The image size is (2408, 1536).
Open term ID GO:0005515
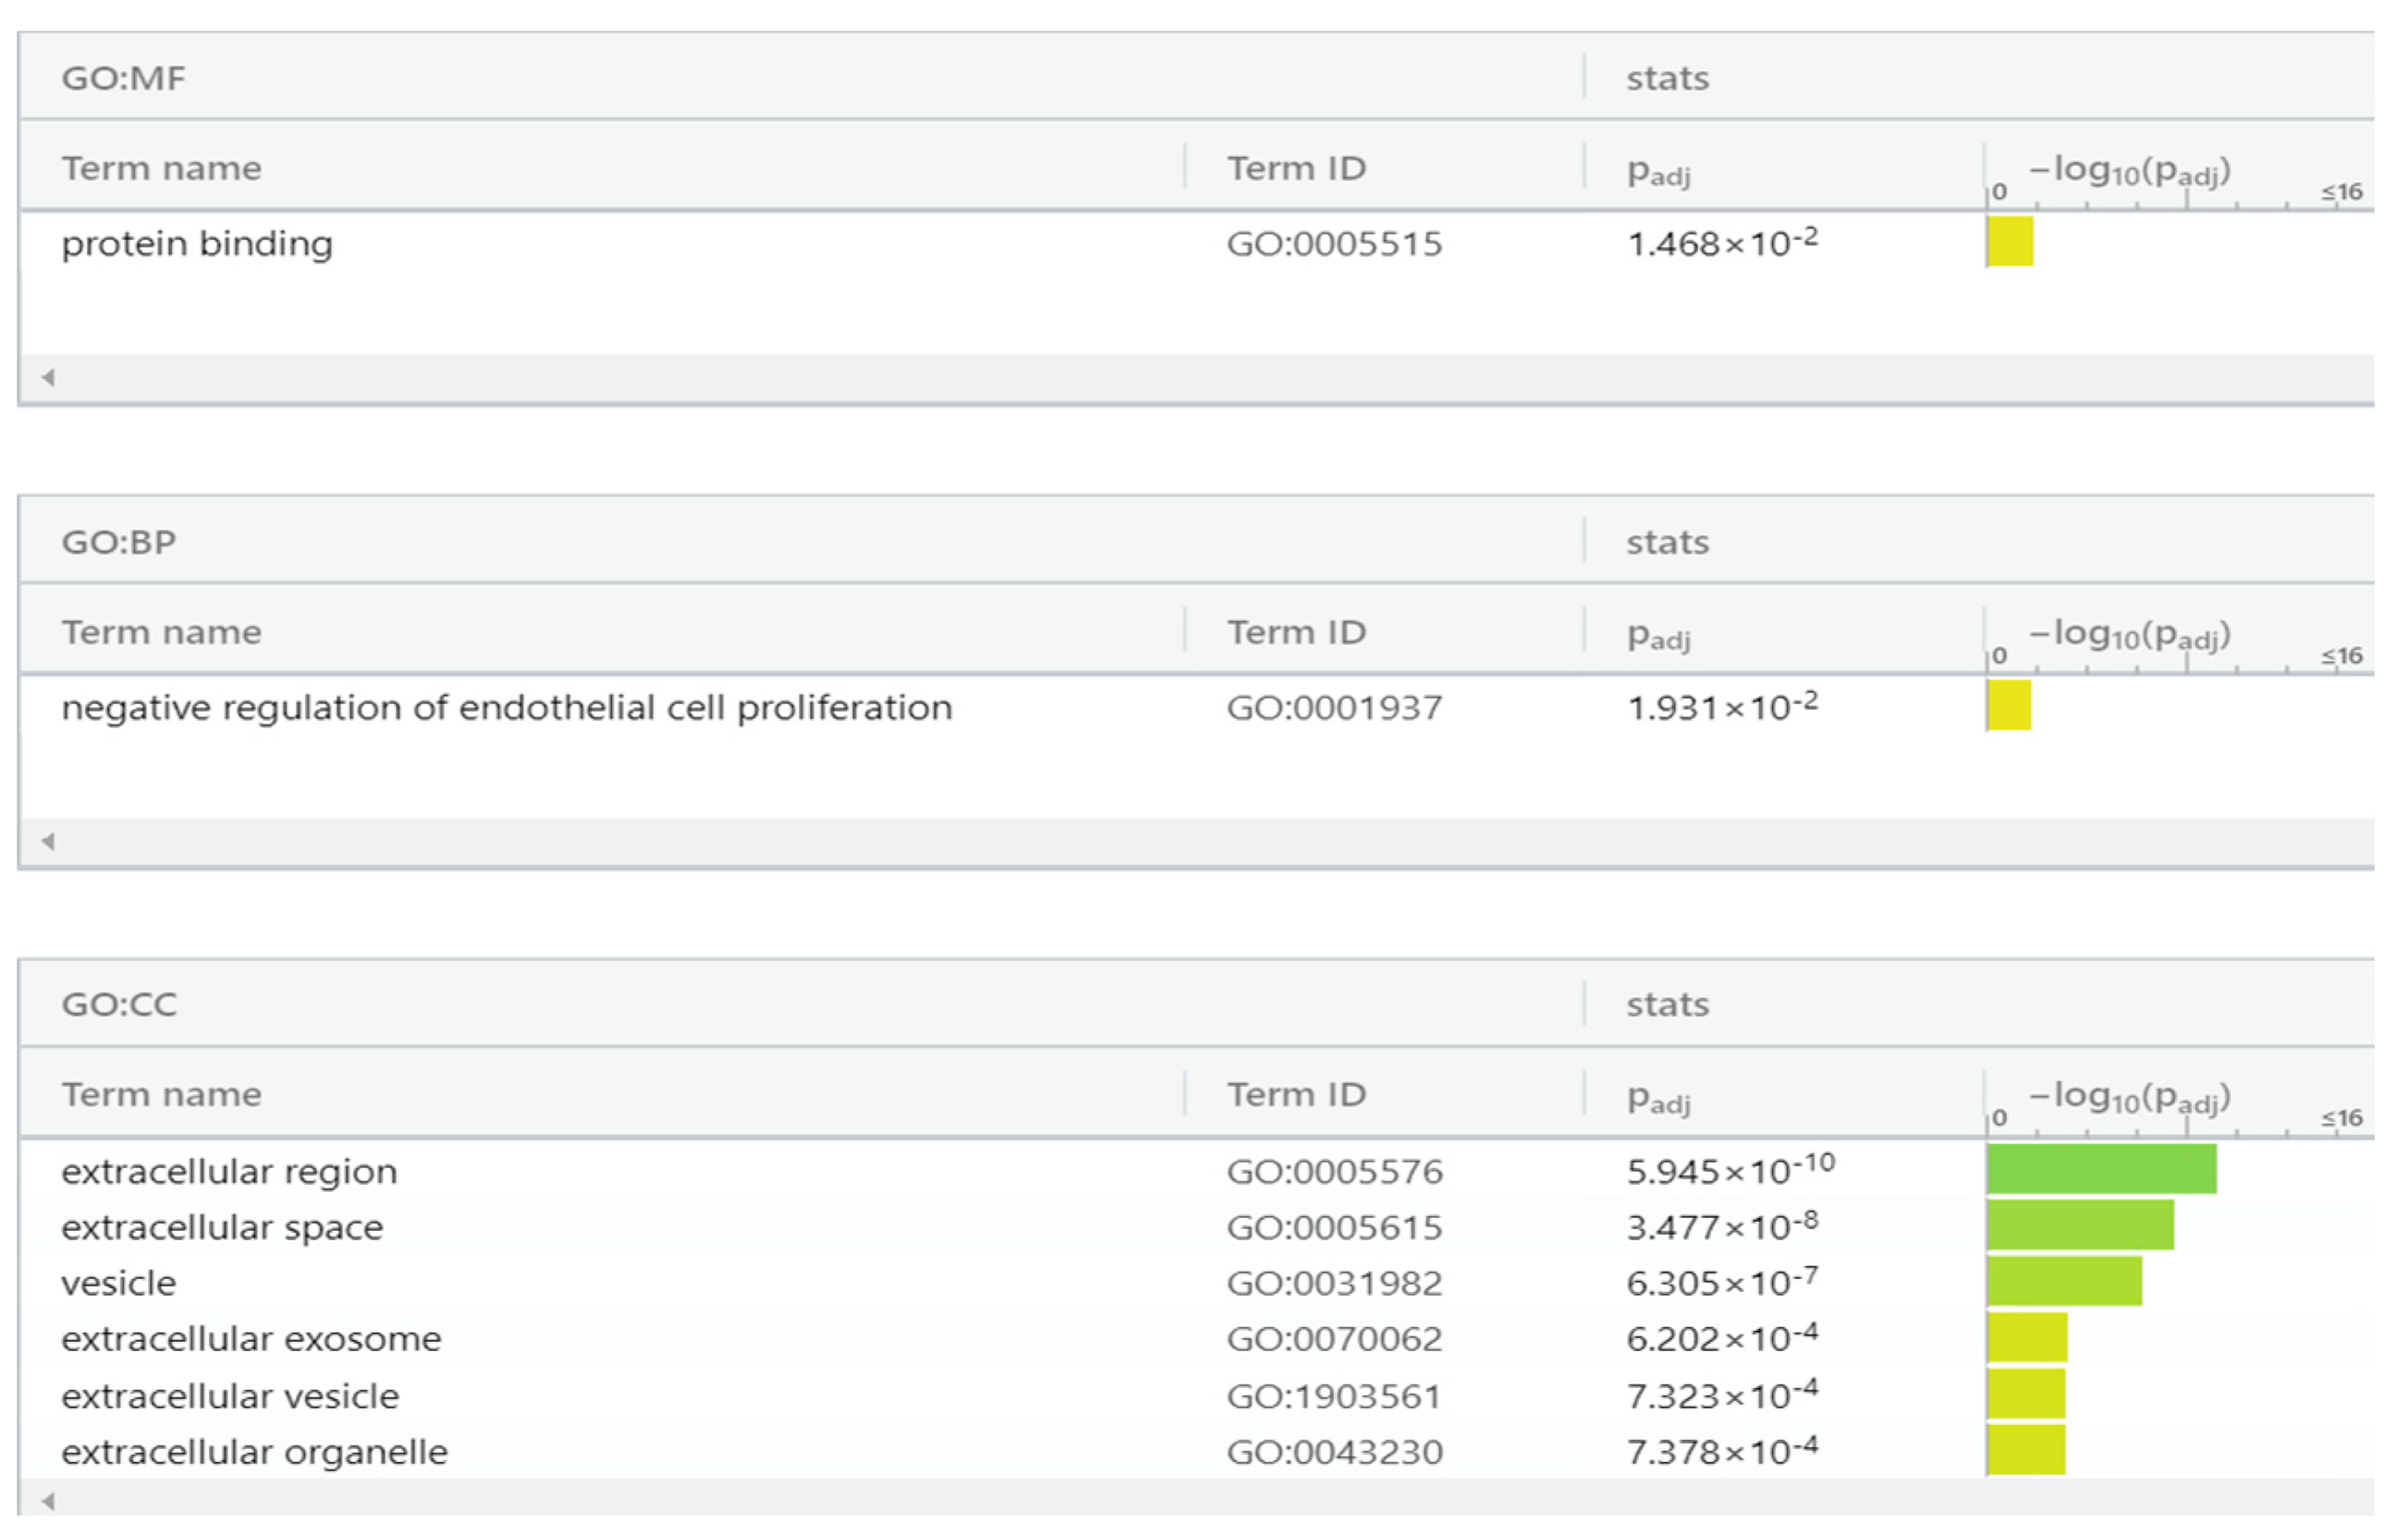click(1334, 244)
